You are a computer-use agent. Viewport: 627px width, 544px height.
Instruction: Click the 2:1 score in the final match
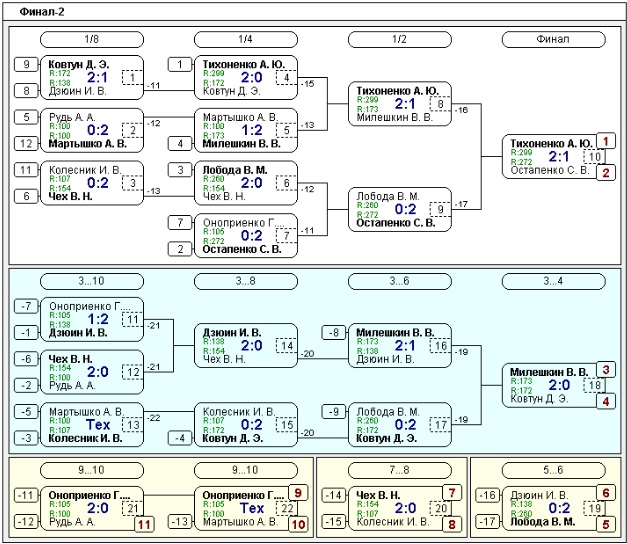559,156
